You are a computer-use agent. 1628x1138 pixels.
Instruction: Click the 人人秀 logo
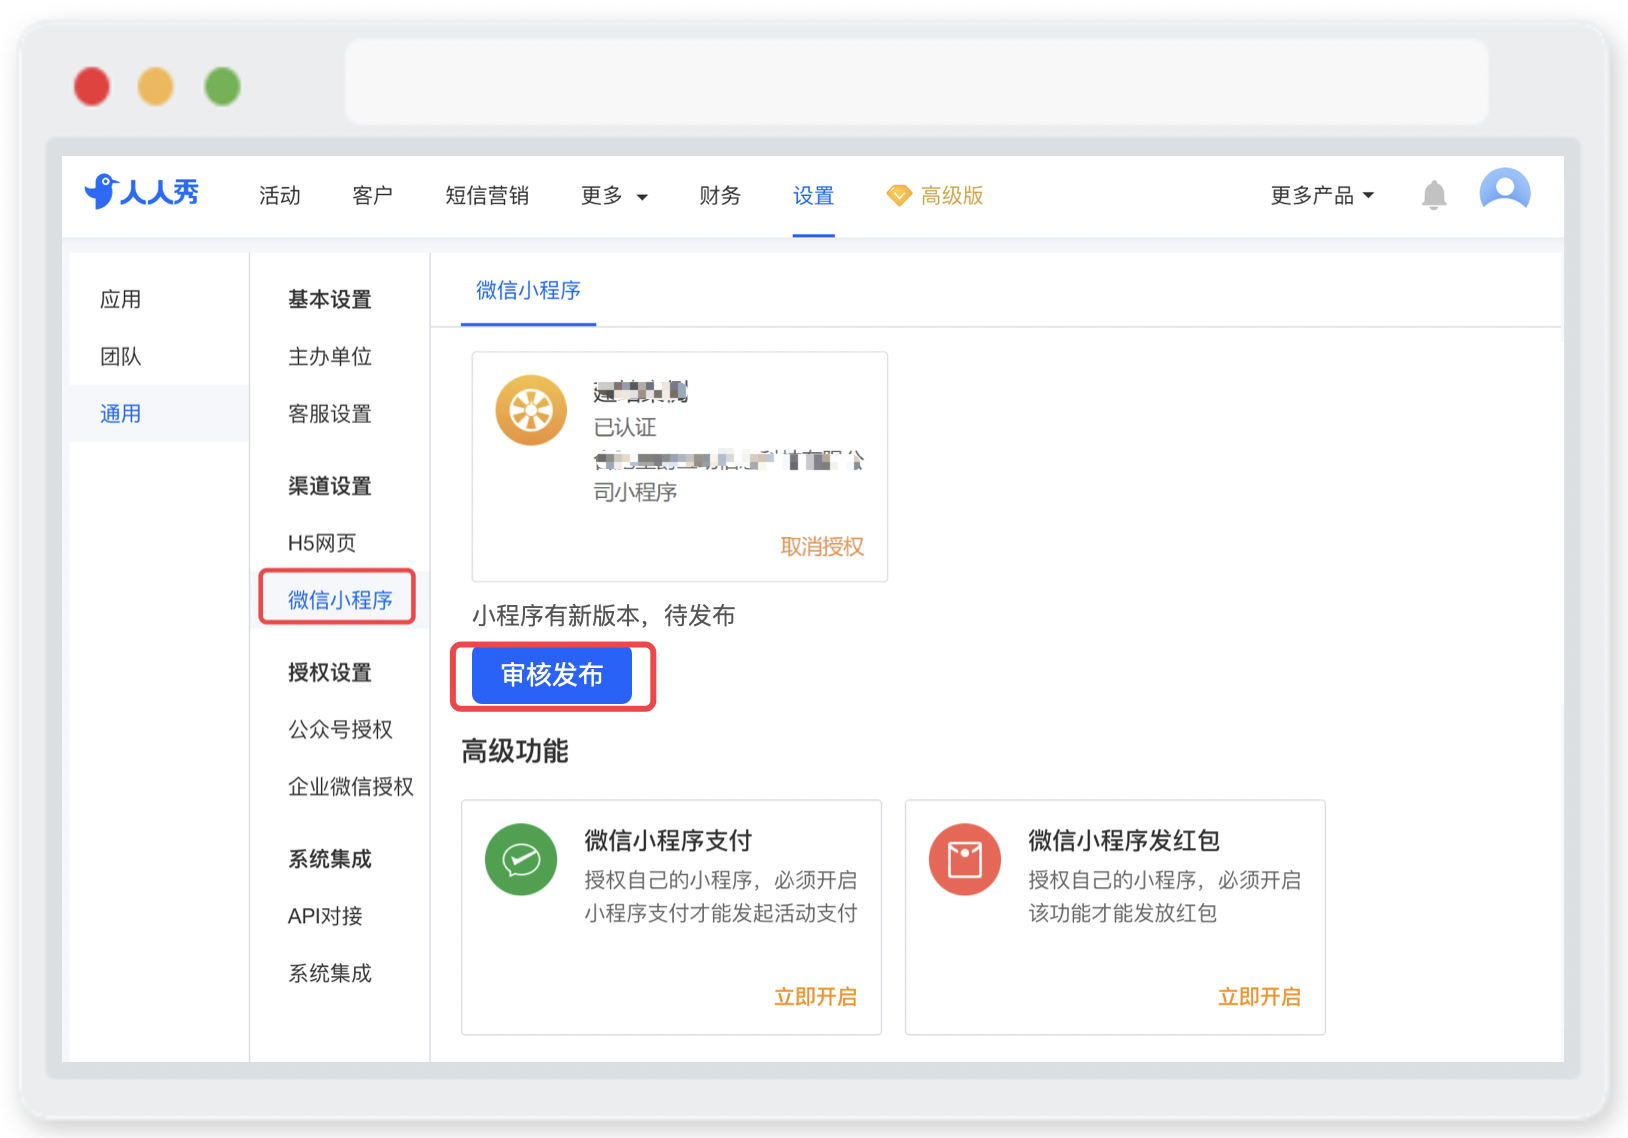coord(142,191)
